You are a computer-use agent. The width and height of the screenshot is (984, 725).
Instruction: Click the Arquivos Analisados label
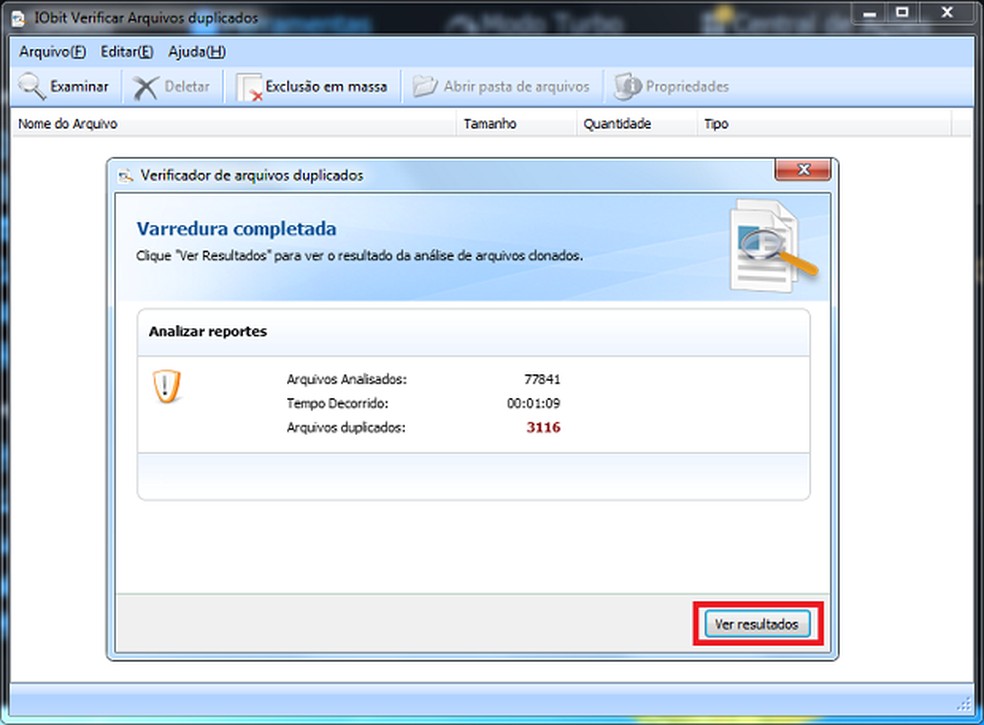click(x=346, y=379)
